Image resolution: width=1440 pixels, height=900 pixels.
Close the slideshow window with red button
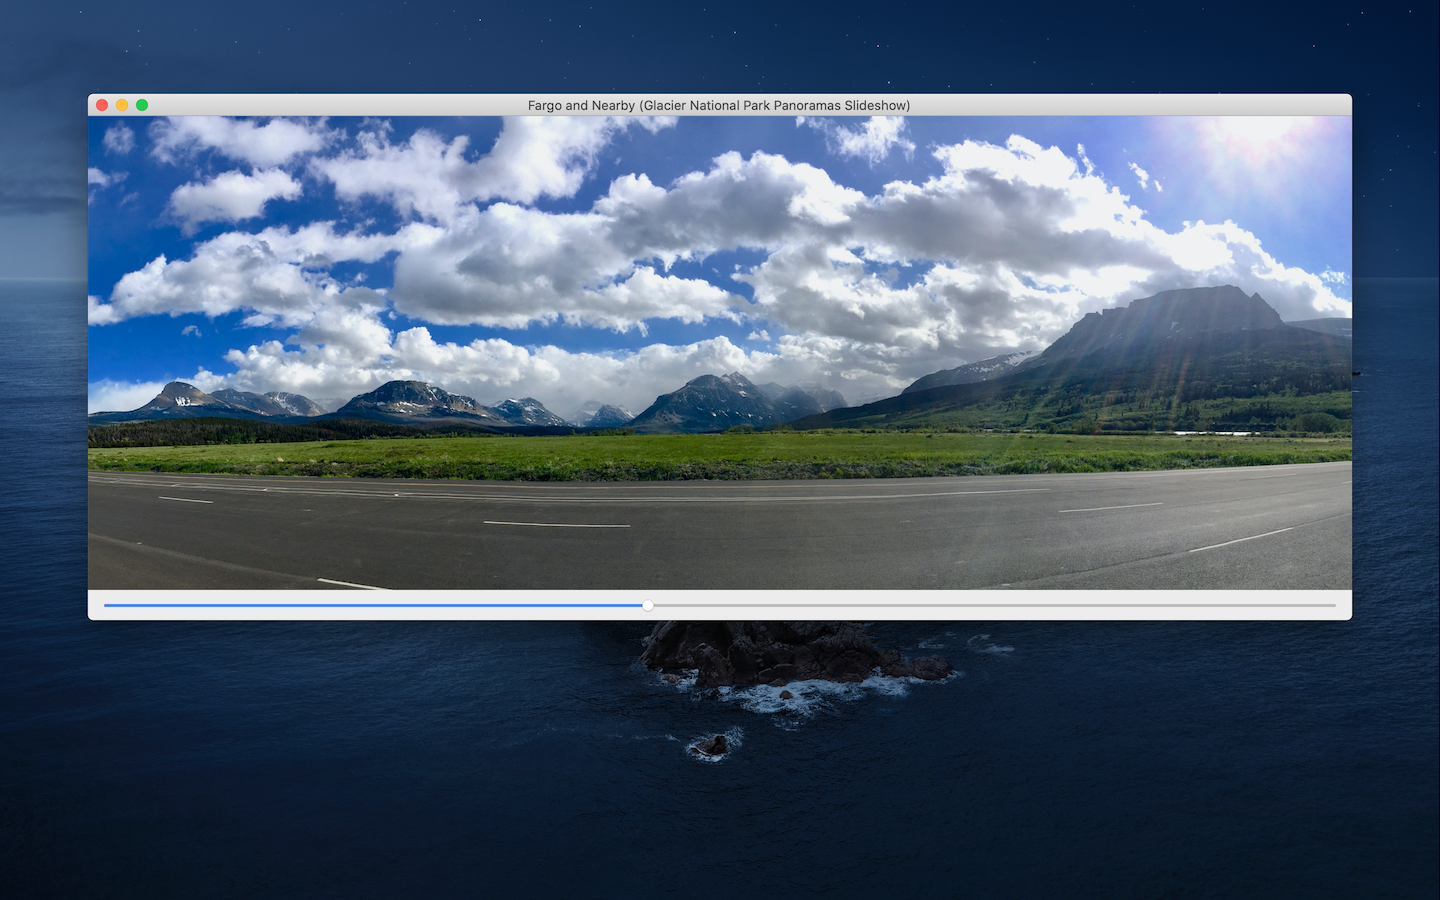tap(102, 105)
